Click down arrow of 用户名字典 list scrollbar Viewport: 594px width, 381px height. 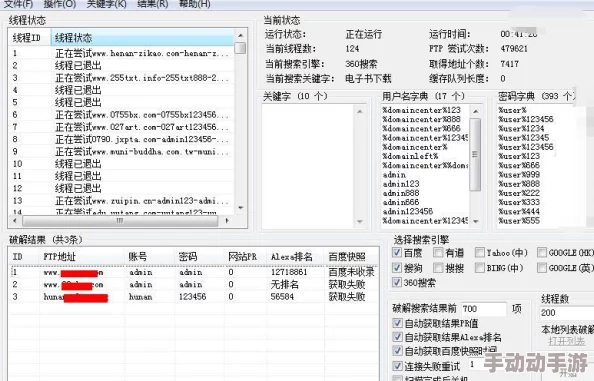click(476, 221)
